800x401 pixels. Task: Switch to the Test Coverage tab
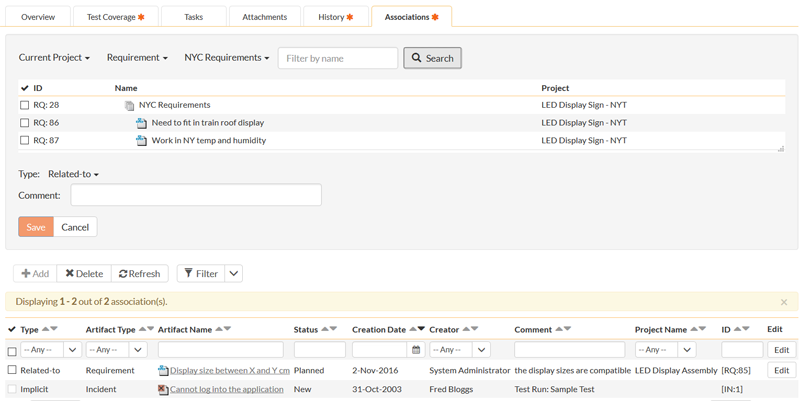[x=115, y=17]
